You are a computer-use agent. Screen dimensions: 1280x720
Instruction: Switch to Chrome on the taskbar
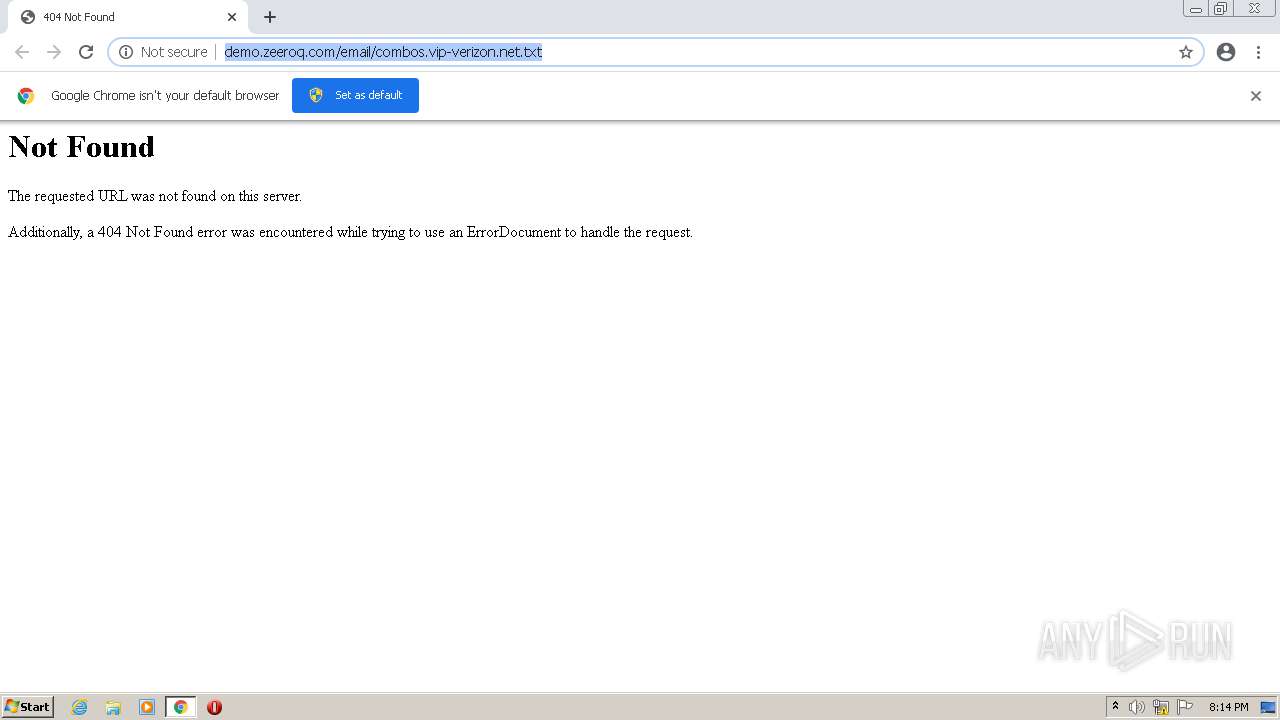pyautogui.click(x=180, y=707)
